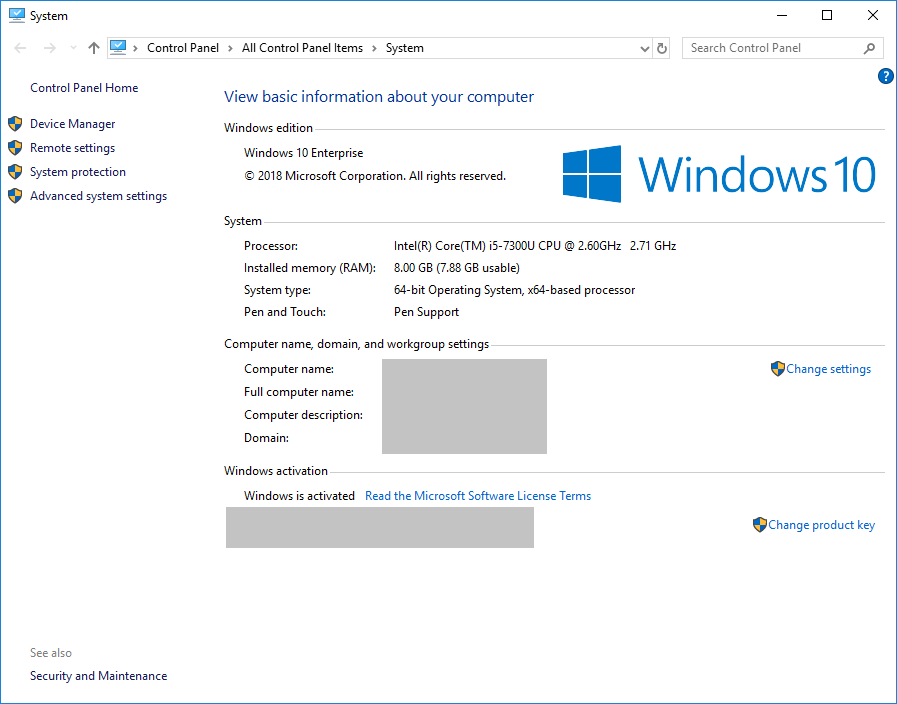897x704 pixels.
Task: Go up one level with Up arrow
Action: point(94,48)
